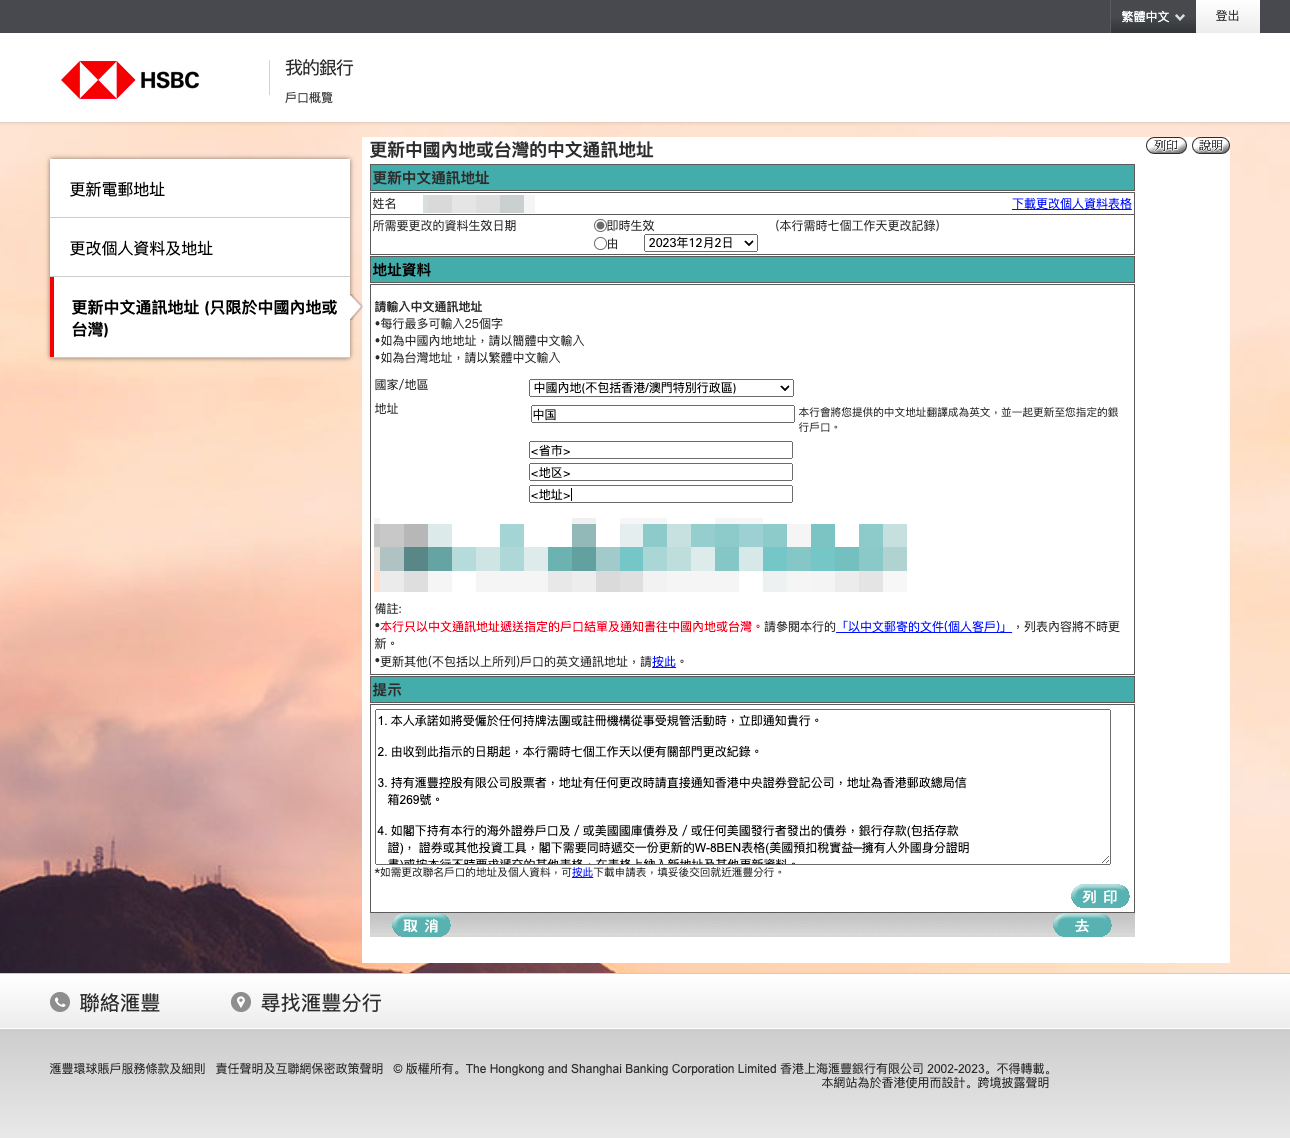Image resolution: width=1290 pixels, height=1138 pixels.
Task: Click the <地区> address input field
Action: 661,472
